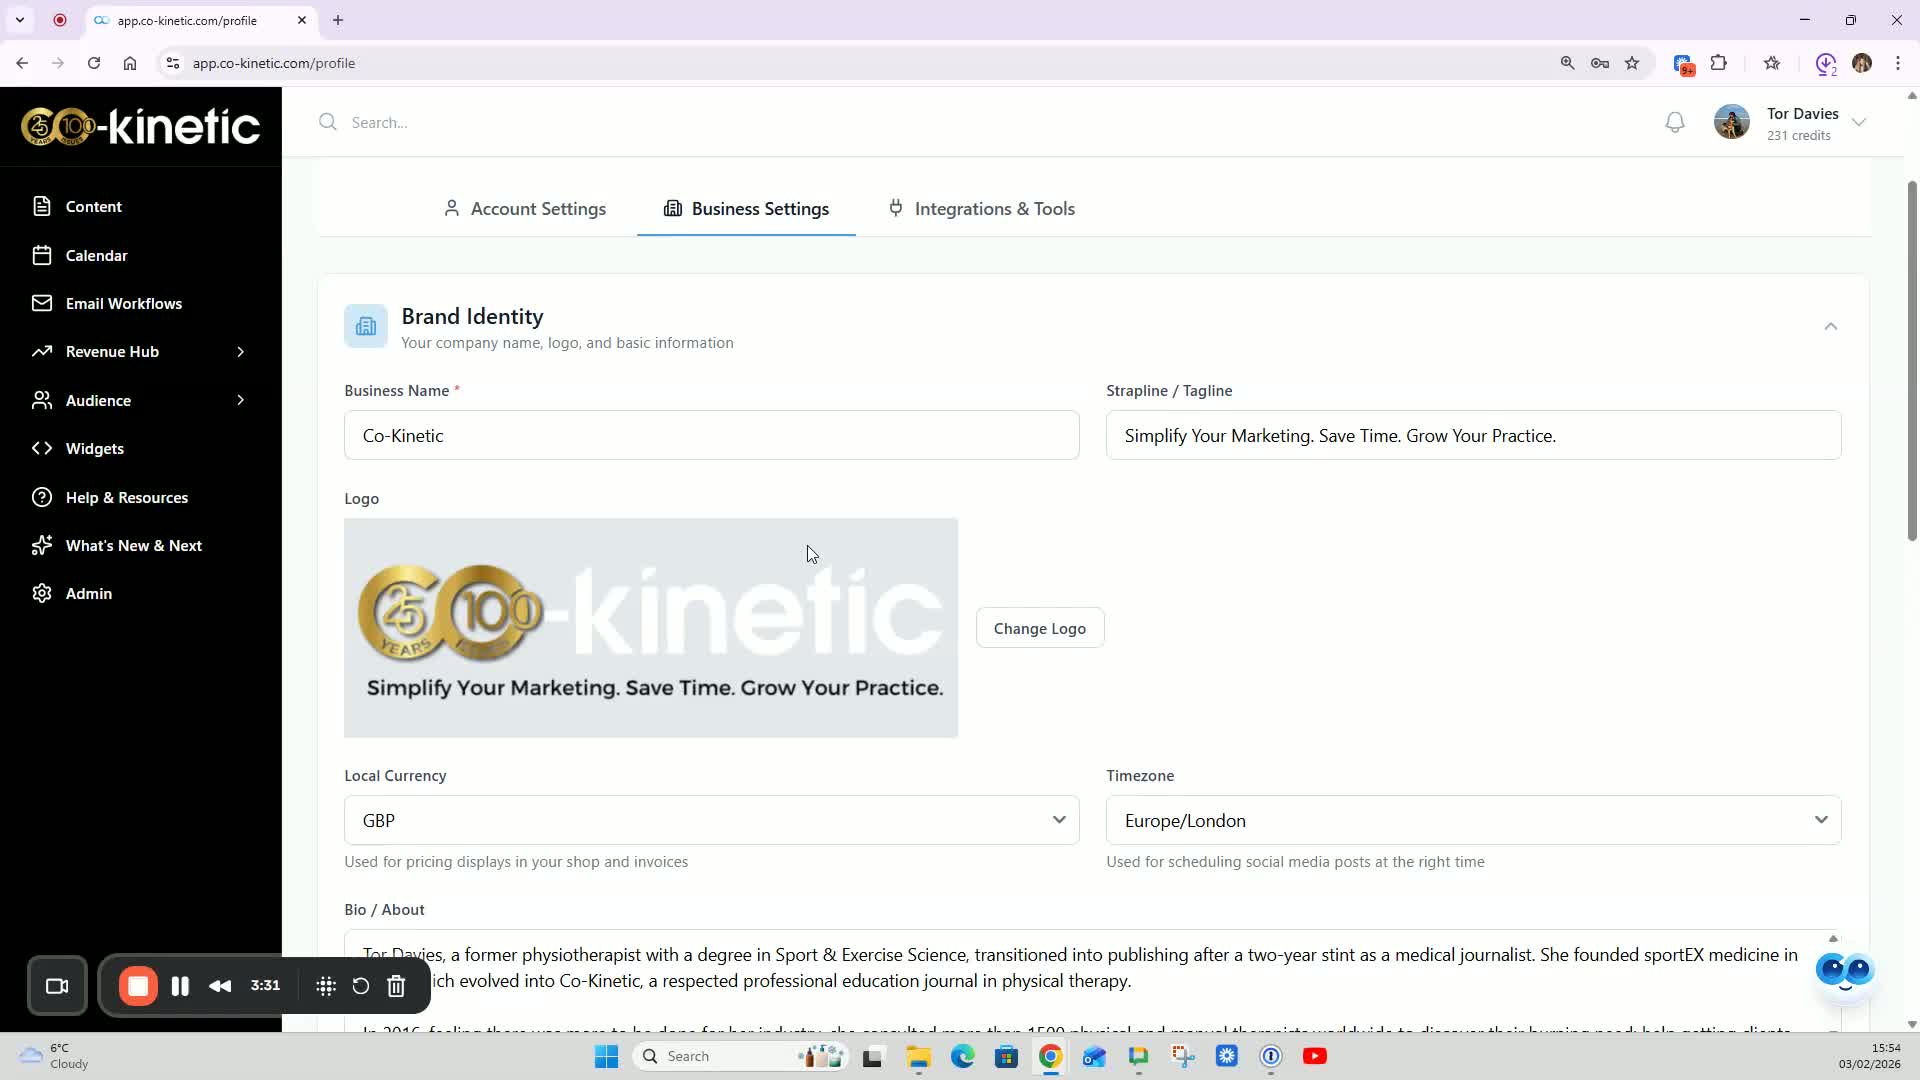The width and height of the screenshot is (1920, 1080).
Task: Stop the screen recording
Action: point(138,986)
